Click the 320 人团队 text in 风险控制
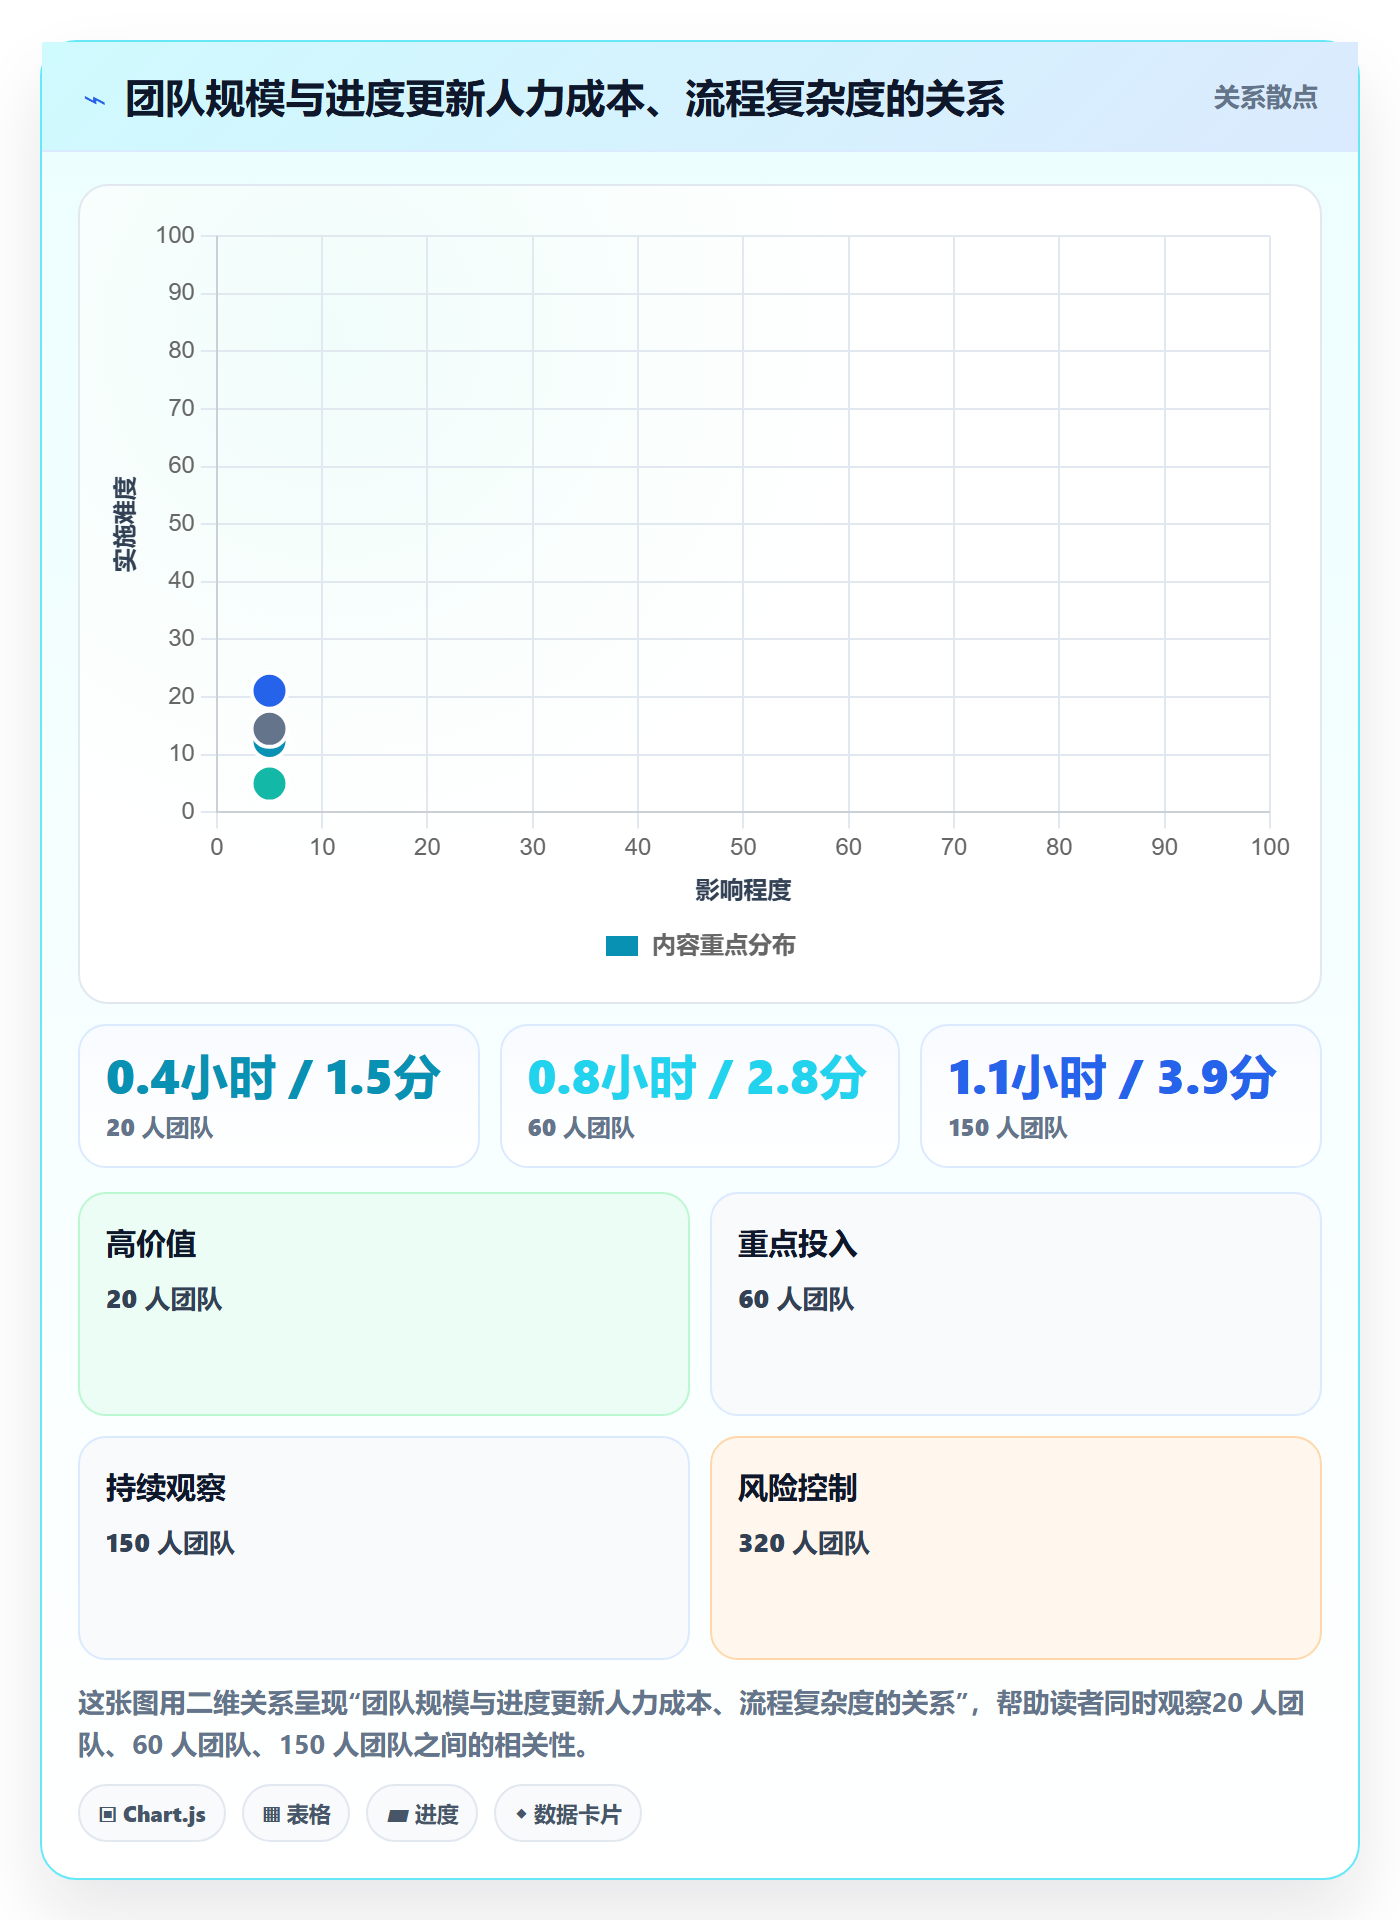This screenshot has width=1400, height=1920. 804,1543
